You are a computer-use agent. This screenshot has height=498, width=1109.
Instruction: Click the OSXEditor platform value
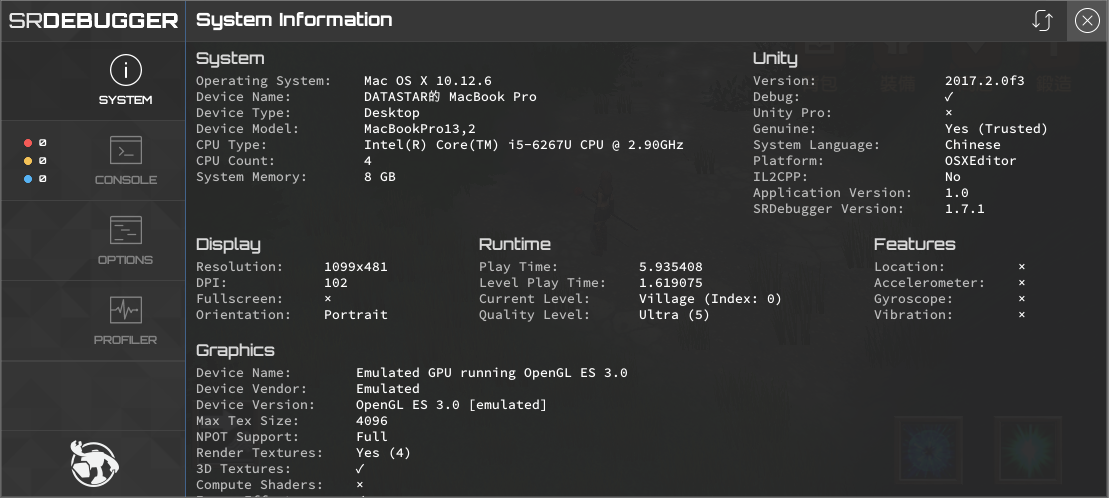coord(980,161)
